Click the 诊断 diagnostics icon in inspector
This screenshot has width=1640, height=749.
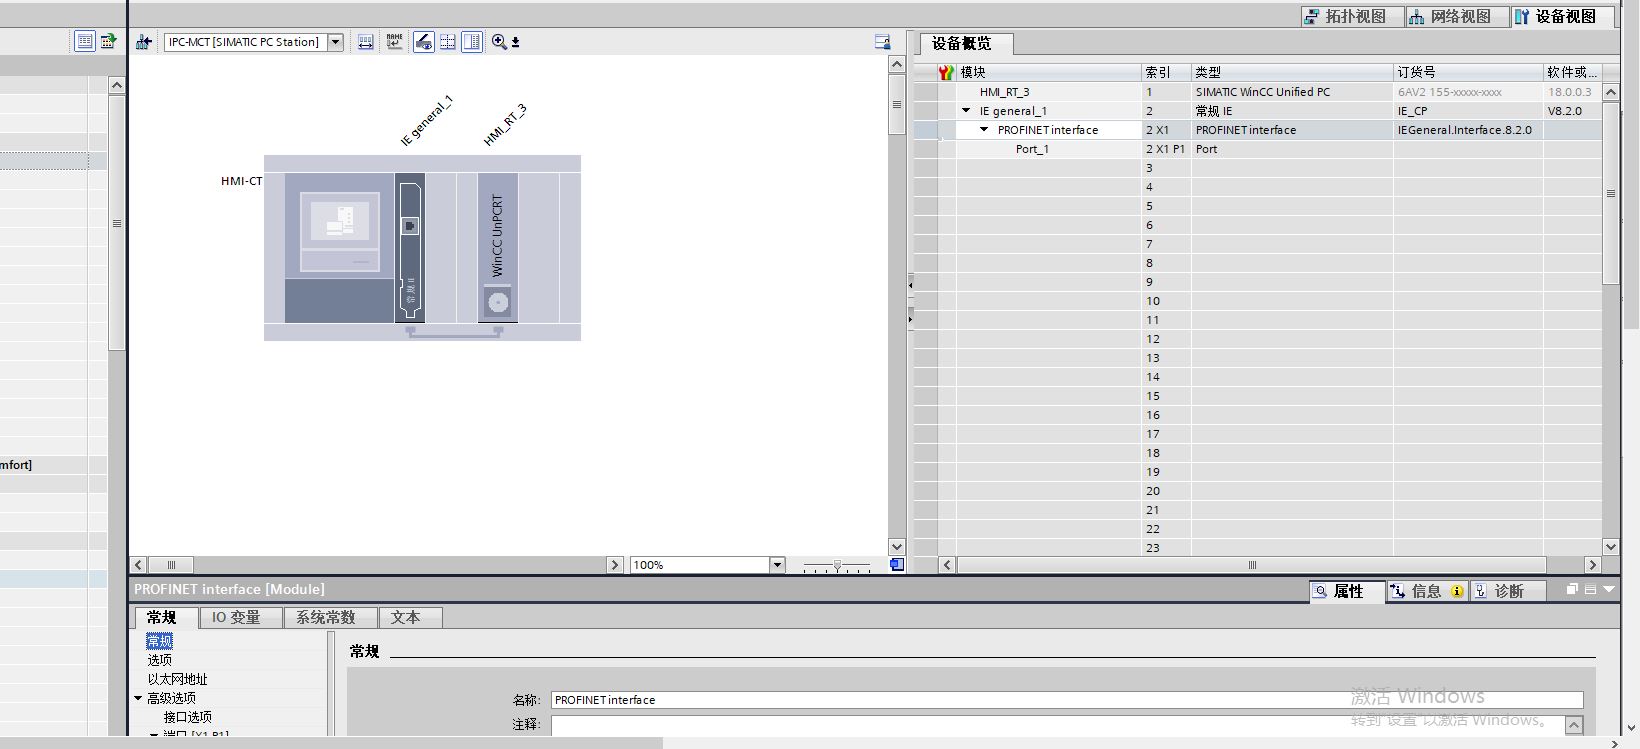tap(1481, 591)
